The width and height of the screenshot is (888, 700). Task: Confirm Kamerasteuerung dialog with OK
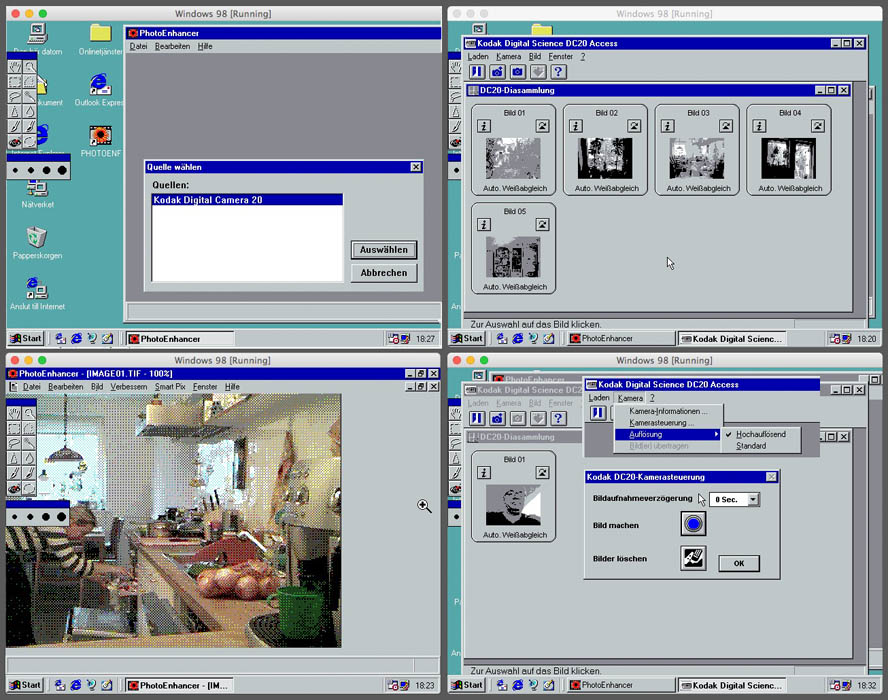[739, 564]
